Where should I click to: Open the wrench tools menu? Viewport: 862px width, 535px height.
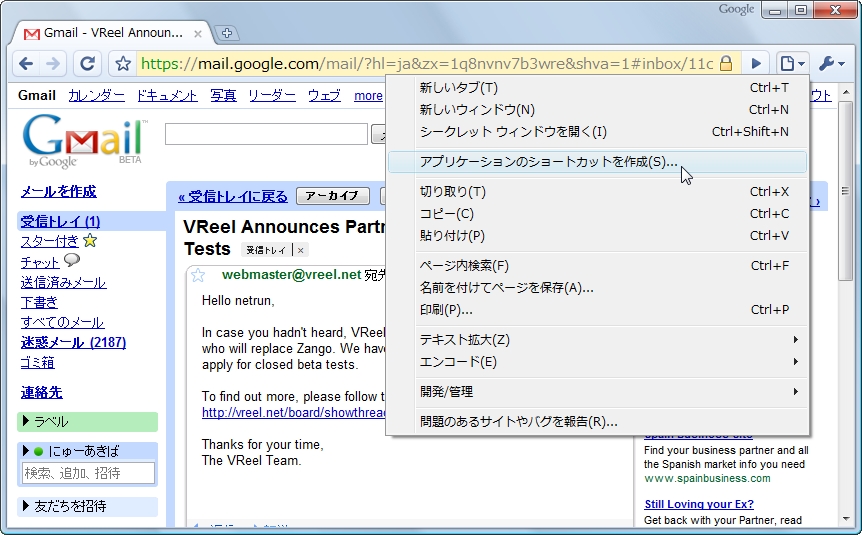[x=831, y=64]
